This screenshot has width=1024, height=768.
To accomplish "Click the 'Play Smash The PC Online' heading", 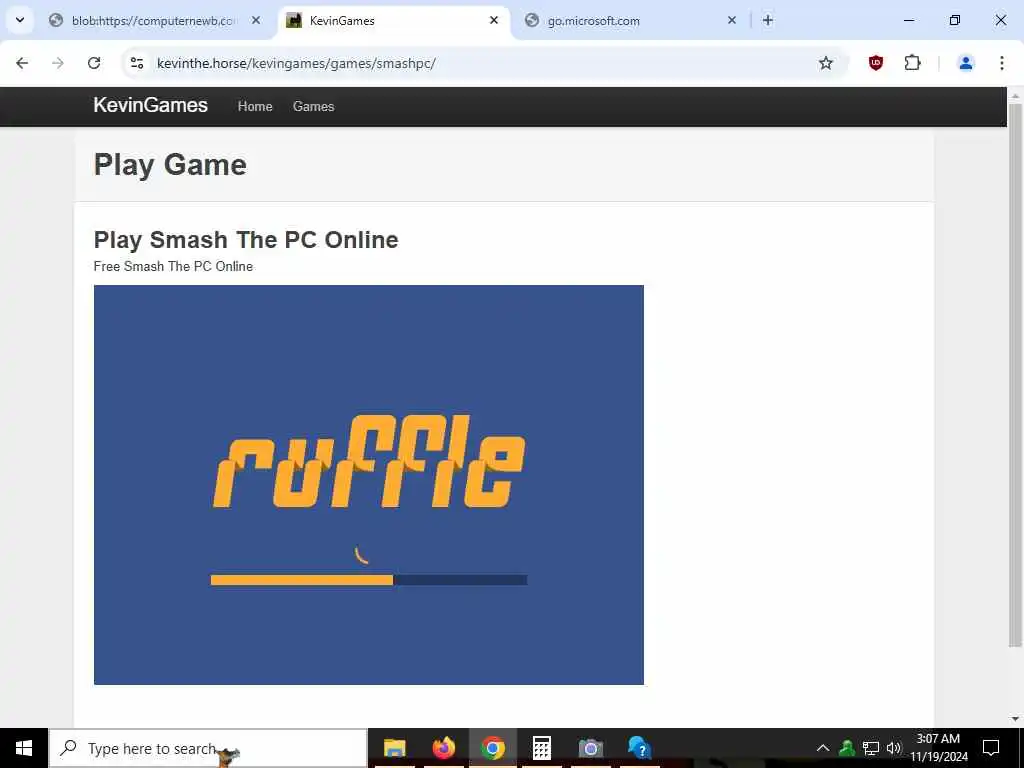I will pyautogui.click(x=246, y=240).
